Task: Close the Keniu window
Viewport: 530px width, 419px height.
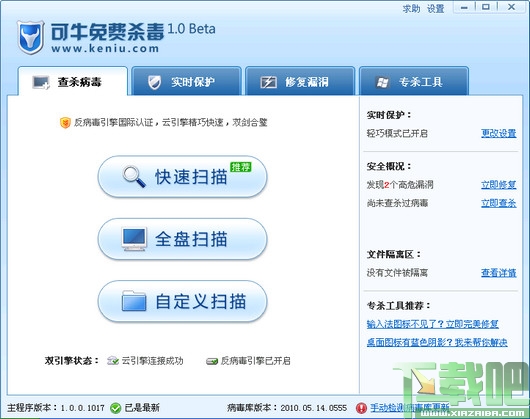Action: point(511,7)
